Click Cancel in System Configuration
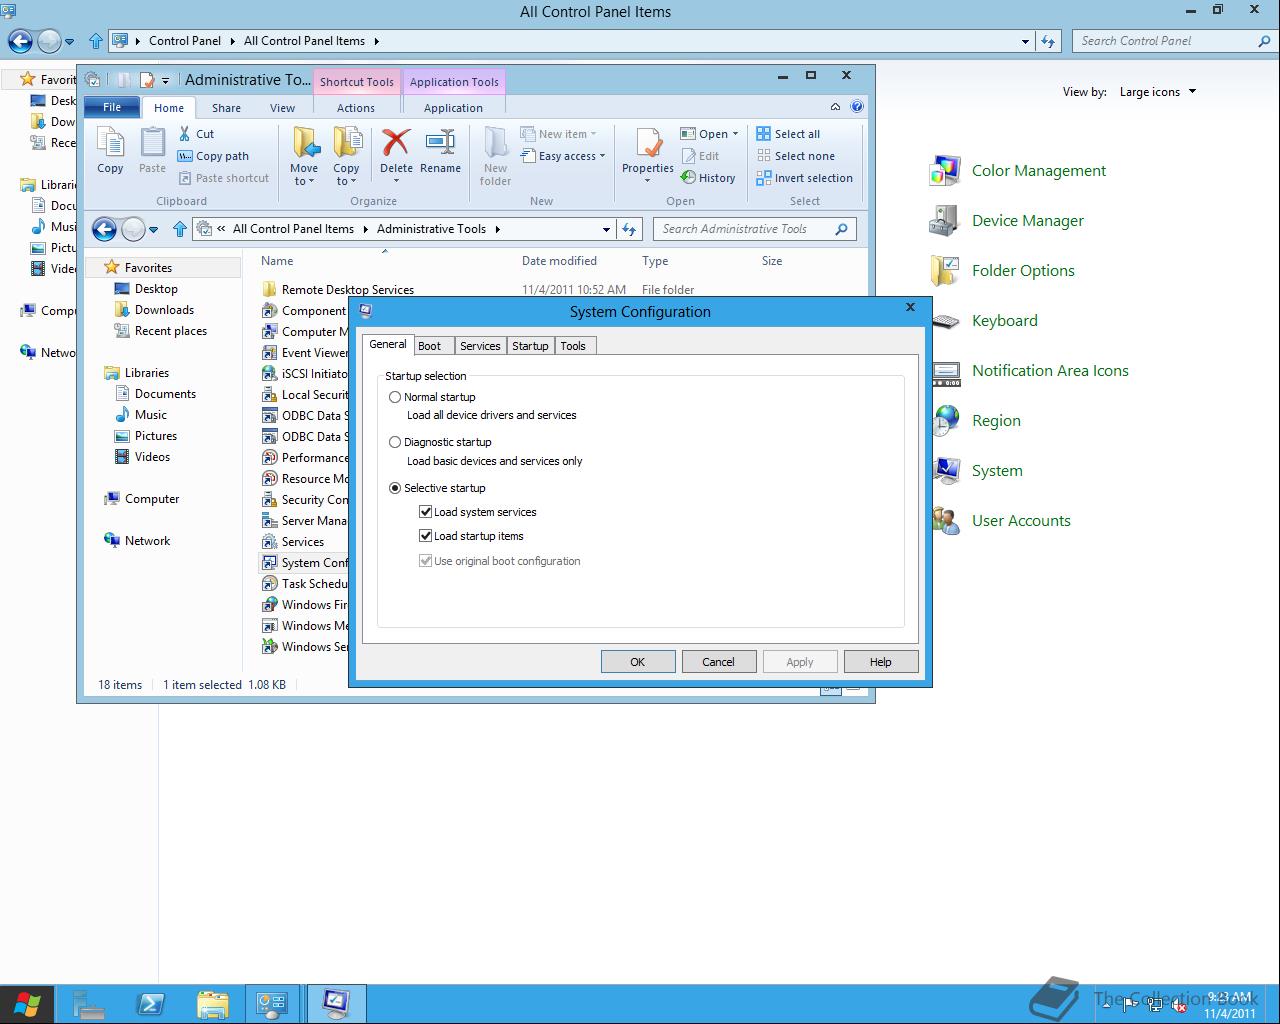The image size is (1280, 1024). [718, 662]
